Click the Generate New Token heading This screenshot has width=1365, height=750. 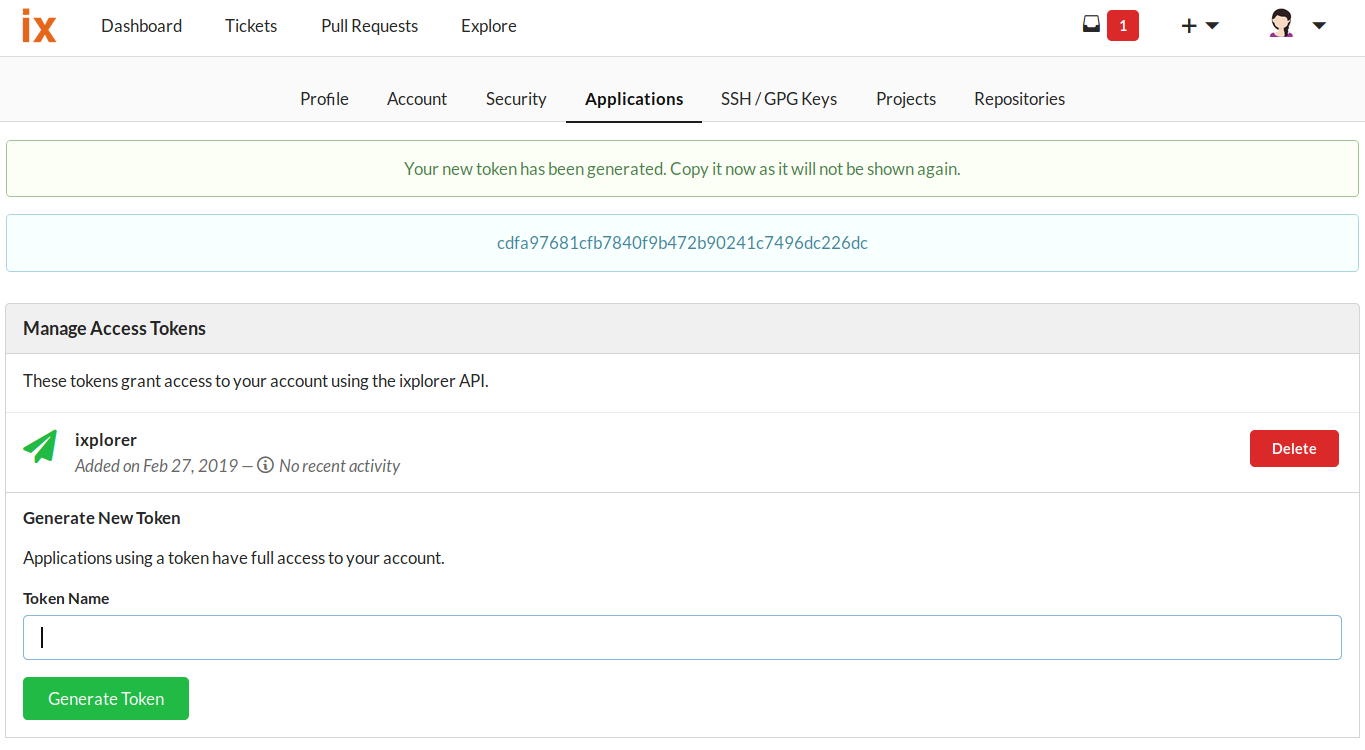pos(102,518)
